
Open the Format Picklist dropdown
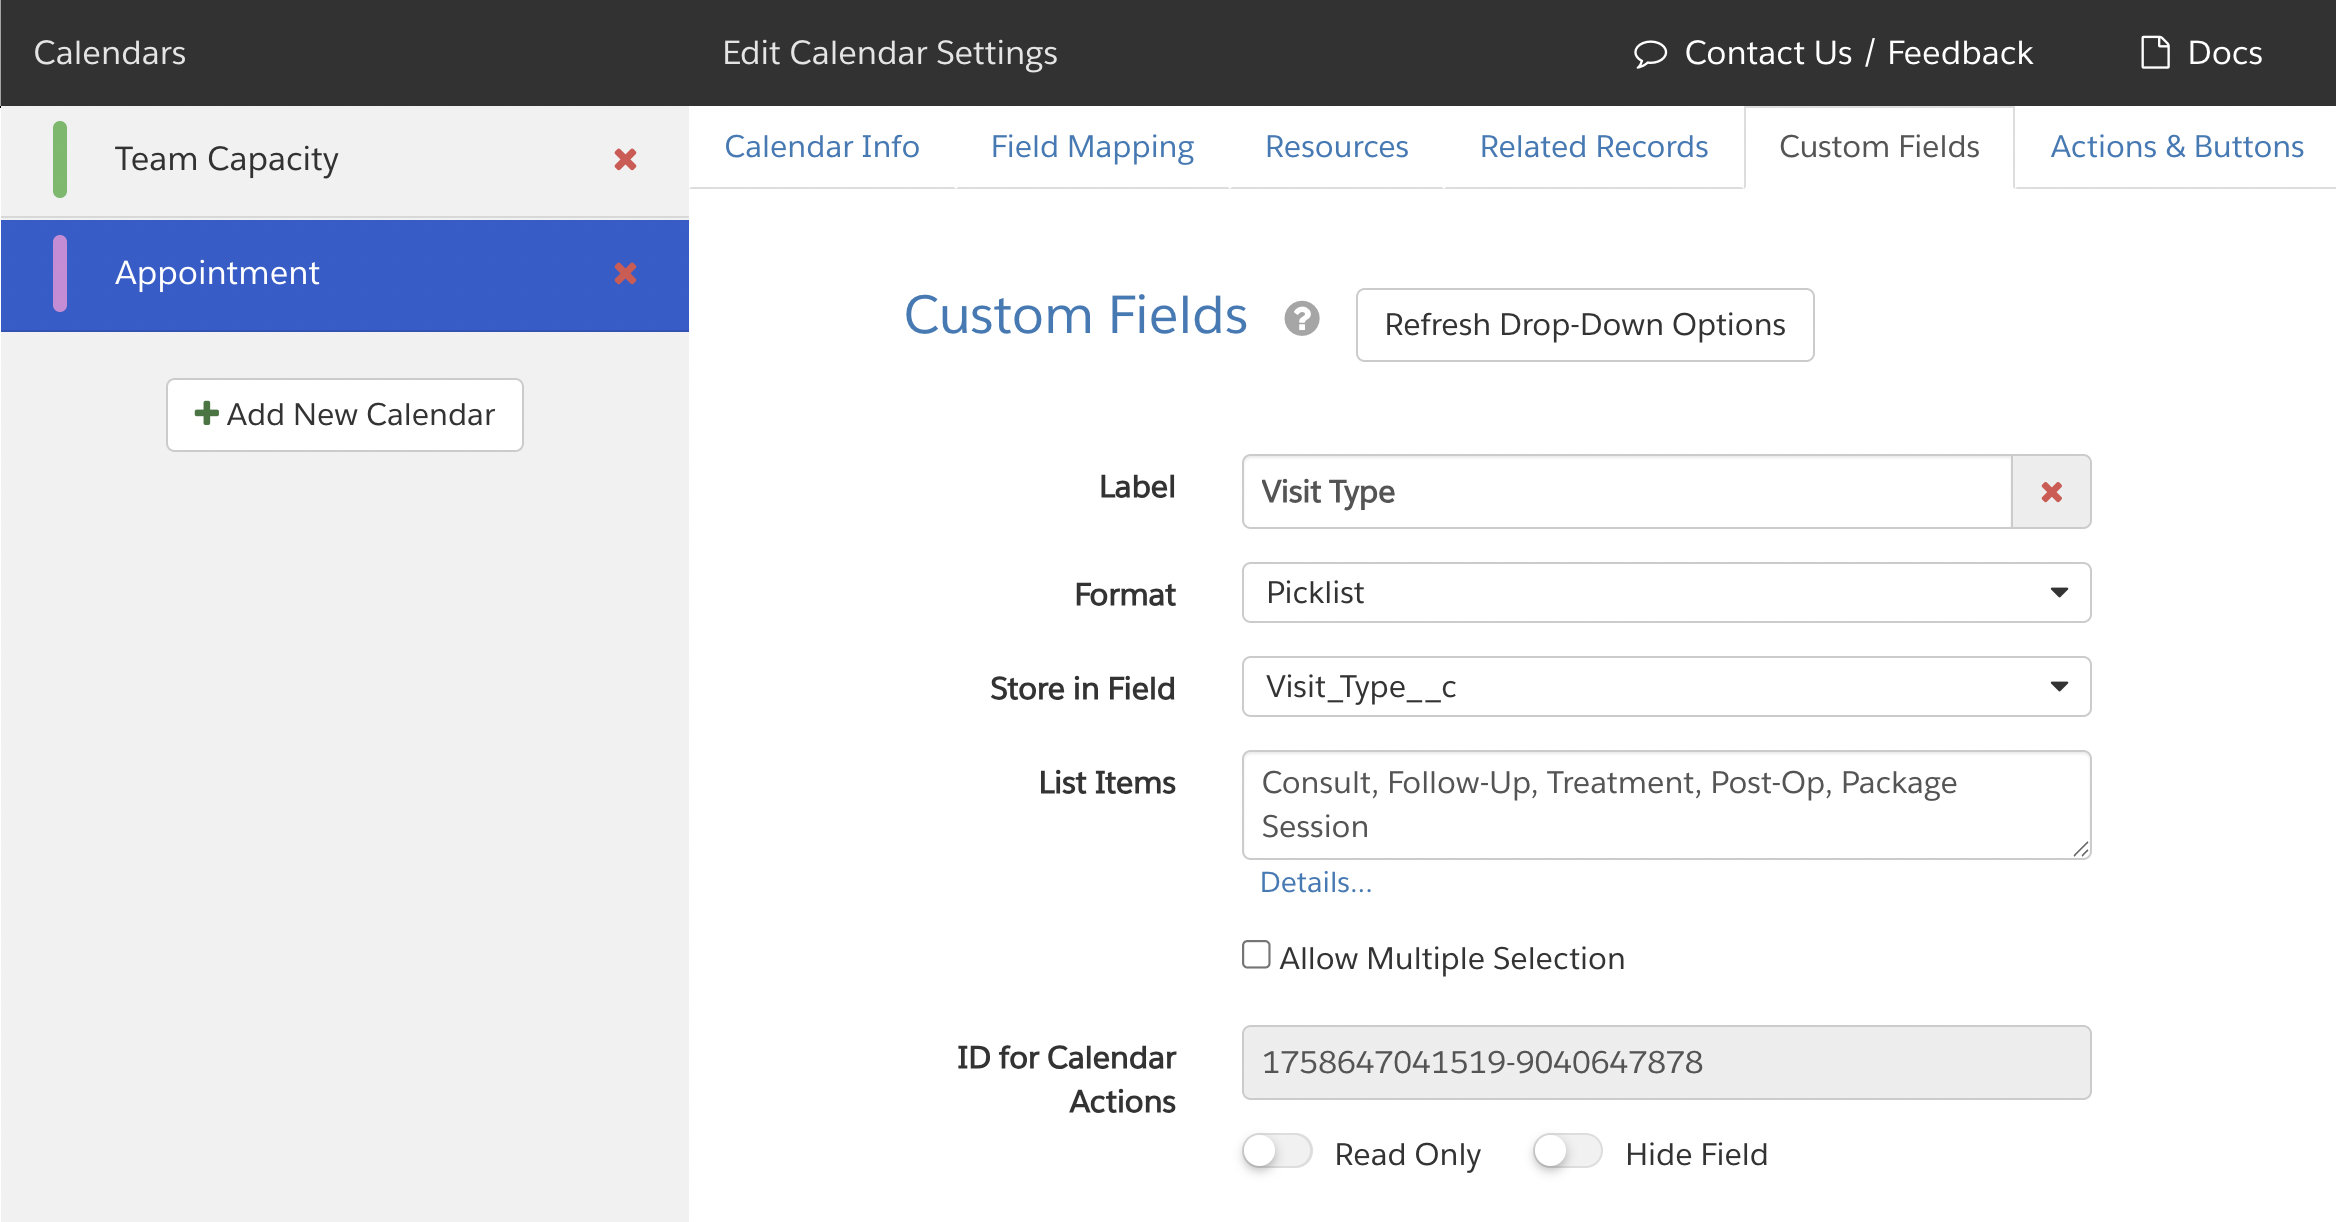tap(1665, 593)
